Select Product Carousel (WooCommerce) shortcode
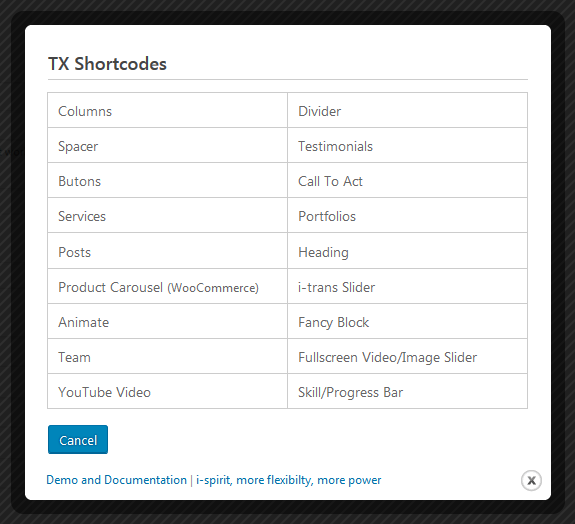The height and width of the screenshot is (524, 575). 167,286
